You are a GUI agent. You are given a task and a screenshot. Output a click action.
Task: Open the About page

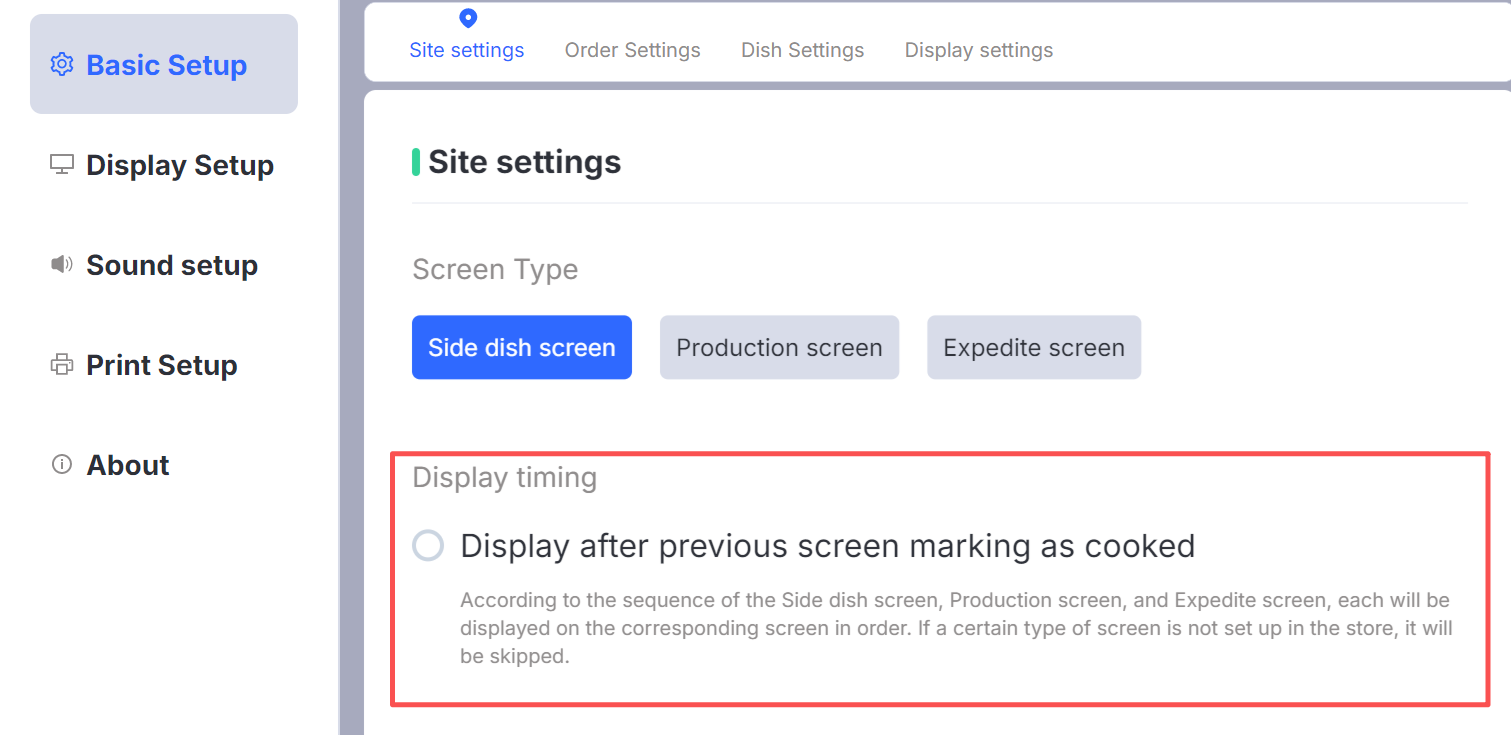point(128,465)
